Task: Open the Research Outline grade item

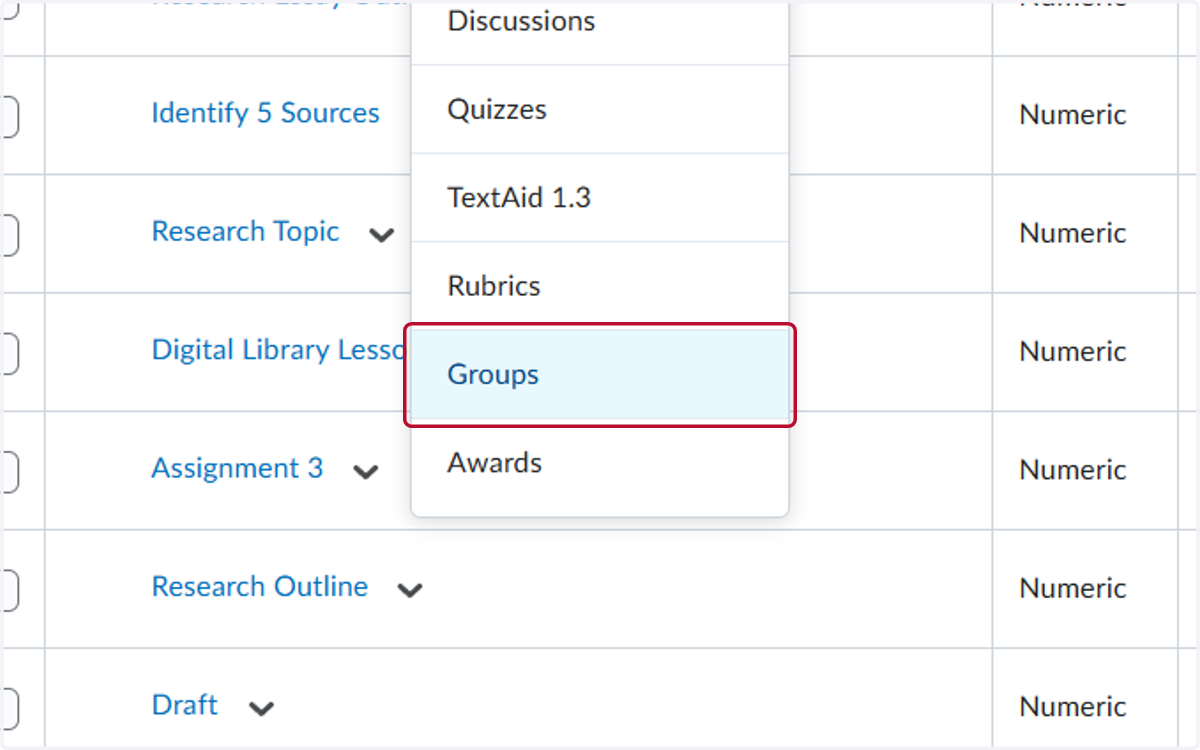Action: point(260,587)
